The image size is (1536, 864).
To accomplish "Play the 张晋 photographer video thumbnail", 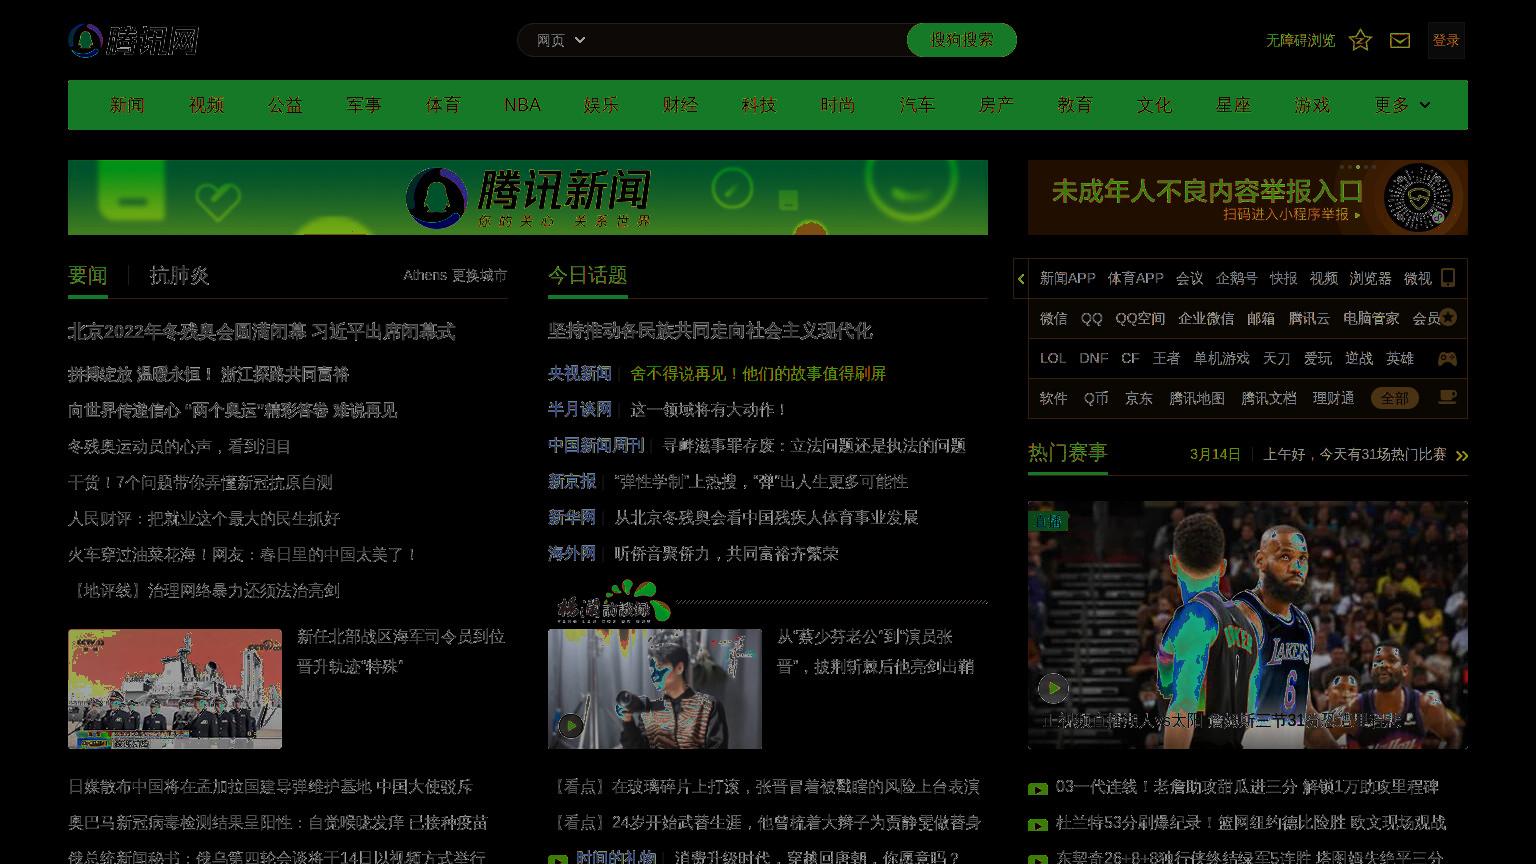I will click(570, 726).
